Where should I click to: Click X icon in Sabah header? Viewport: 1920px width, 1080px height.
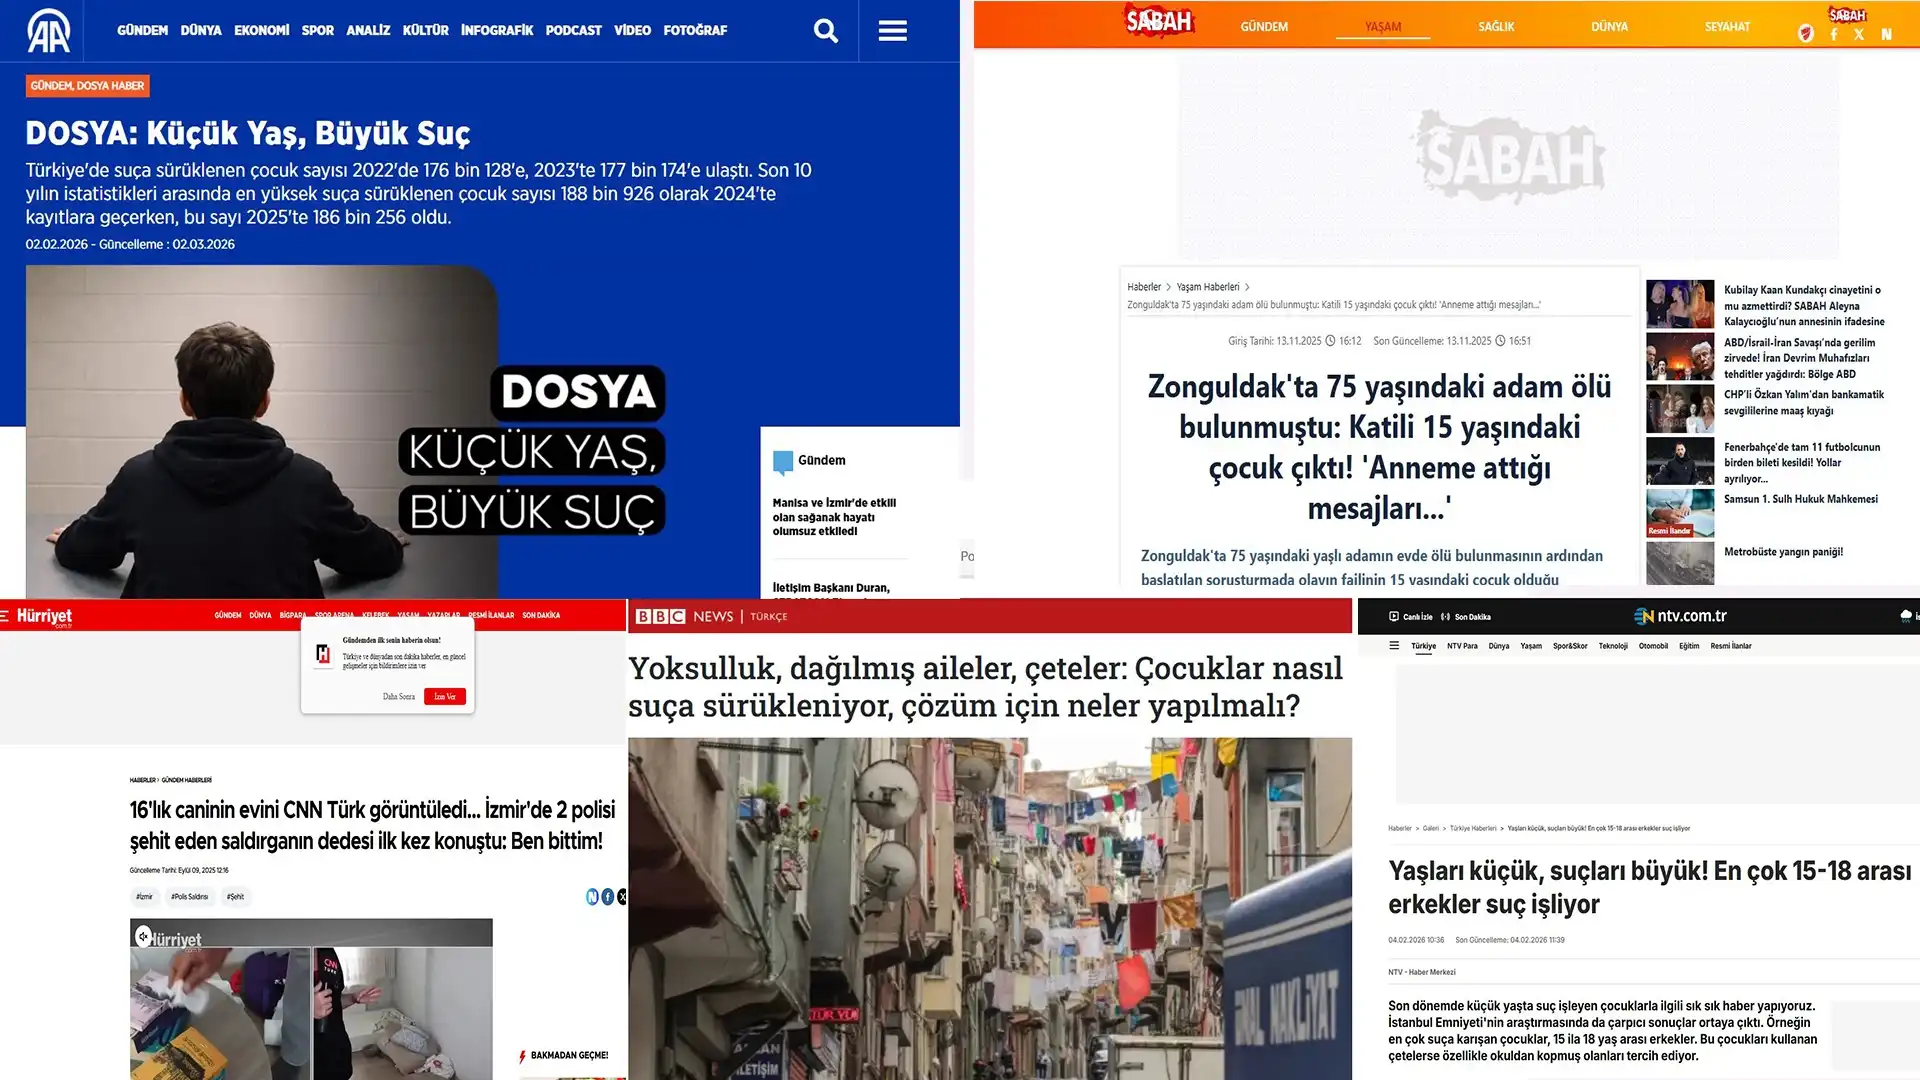click(x=1859, y=34)
